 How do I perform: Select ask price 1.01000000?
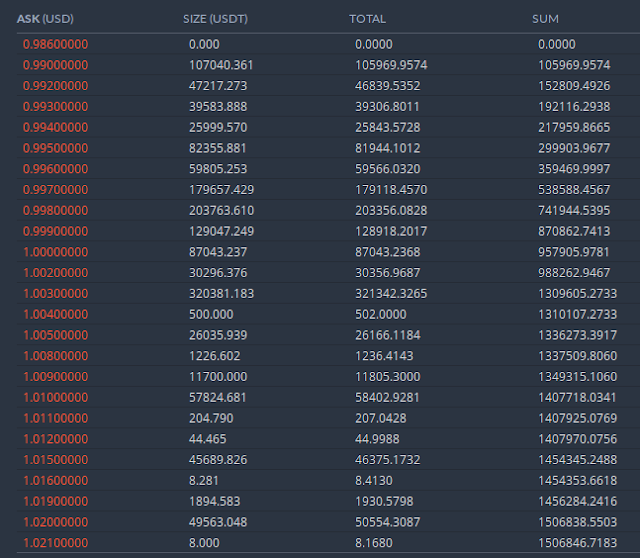pyautogui.click(x=56, y=397)
